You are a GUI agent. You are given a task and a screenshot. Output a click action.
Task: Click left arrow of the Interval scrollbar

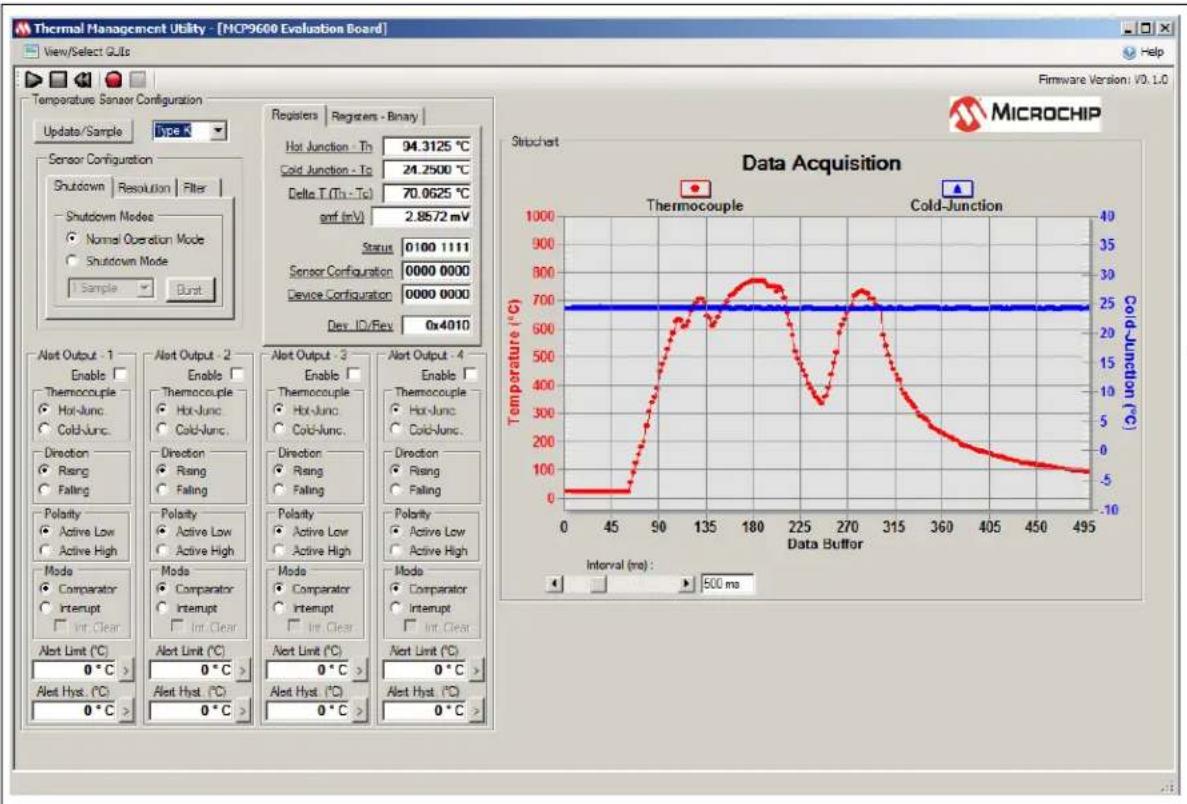point(555,584)
